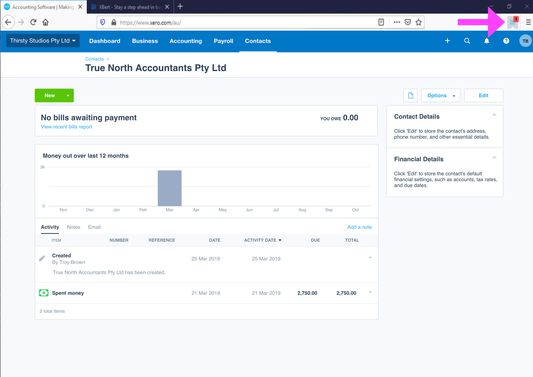Sort by the Number column header
Screen dimensions: 533x377
(119, 240)
